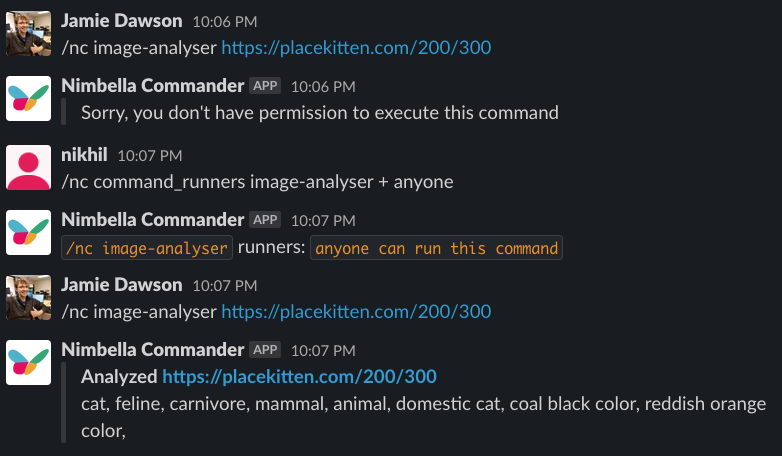
Task: Open placekitten link in Jamie's second message
Action: (x=356, y=312)
